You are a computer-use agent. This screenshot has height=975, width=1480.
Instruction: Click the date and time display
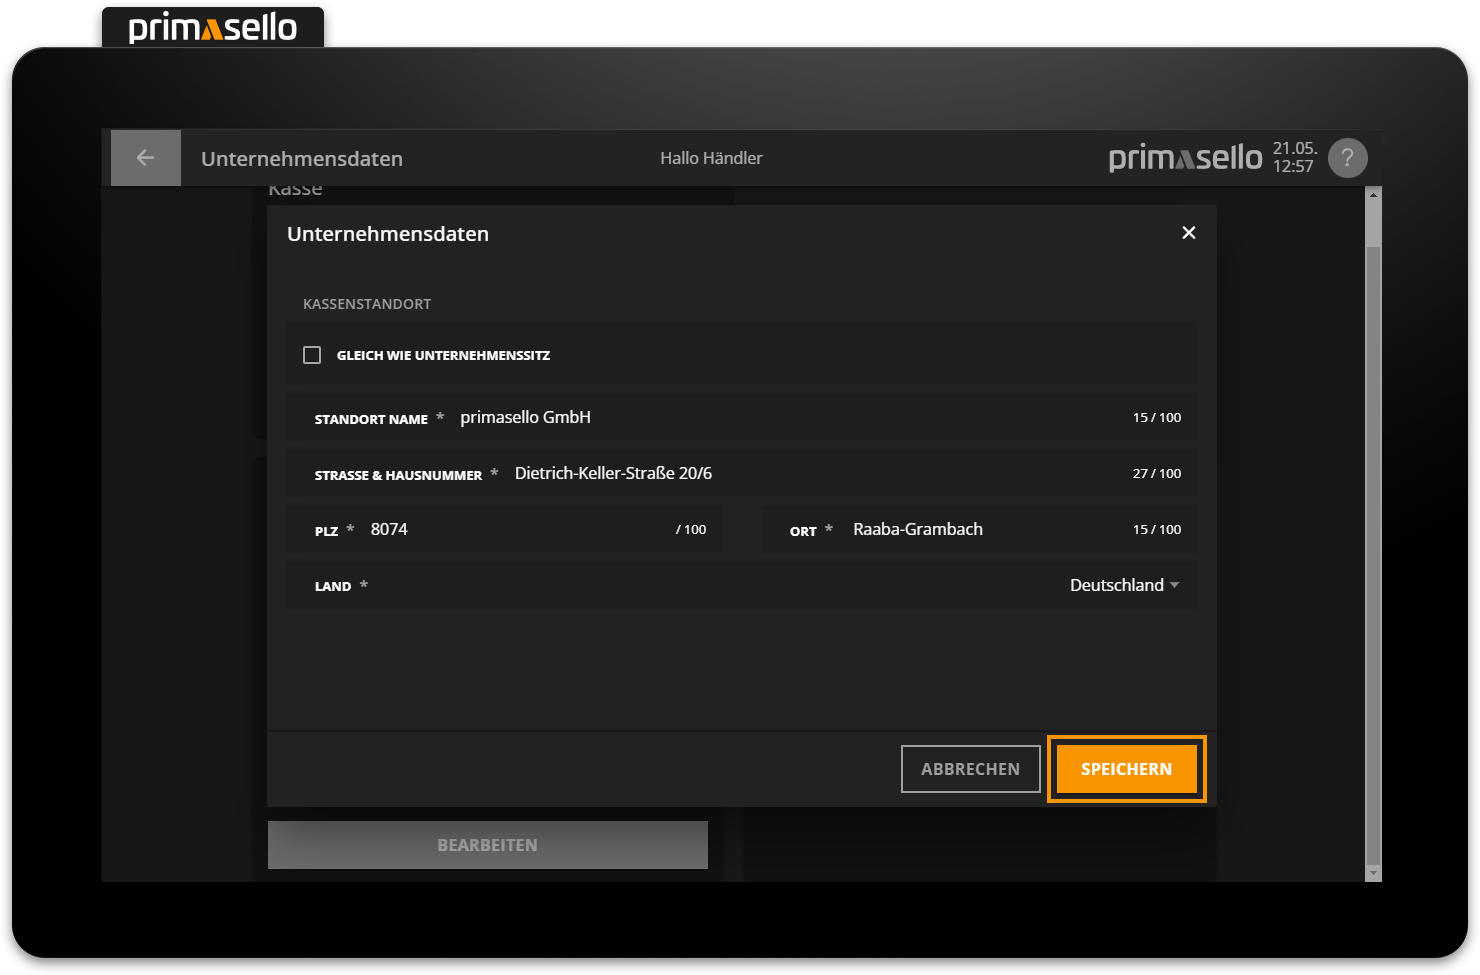[1294, 158]
